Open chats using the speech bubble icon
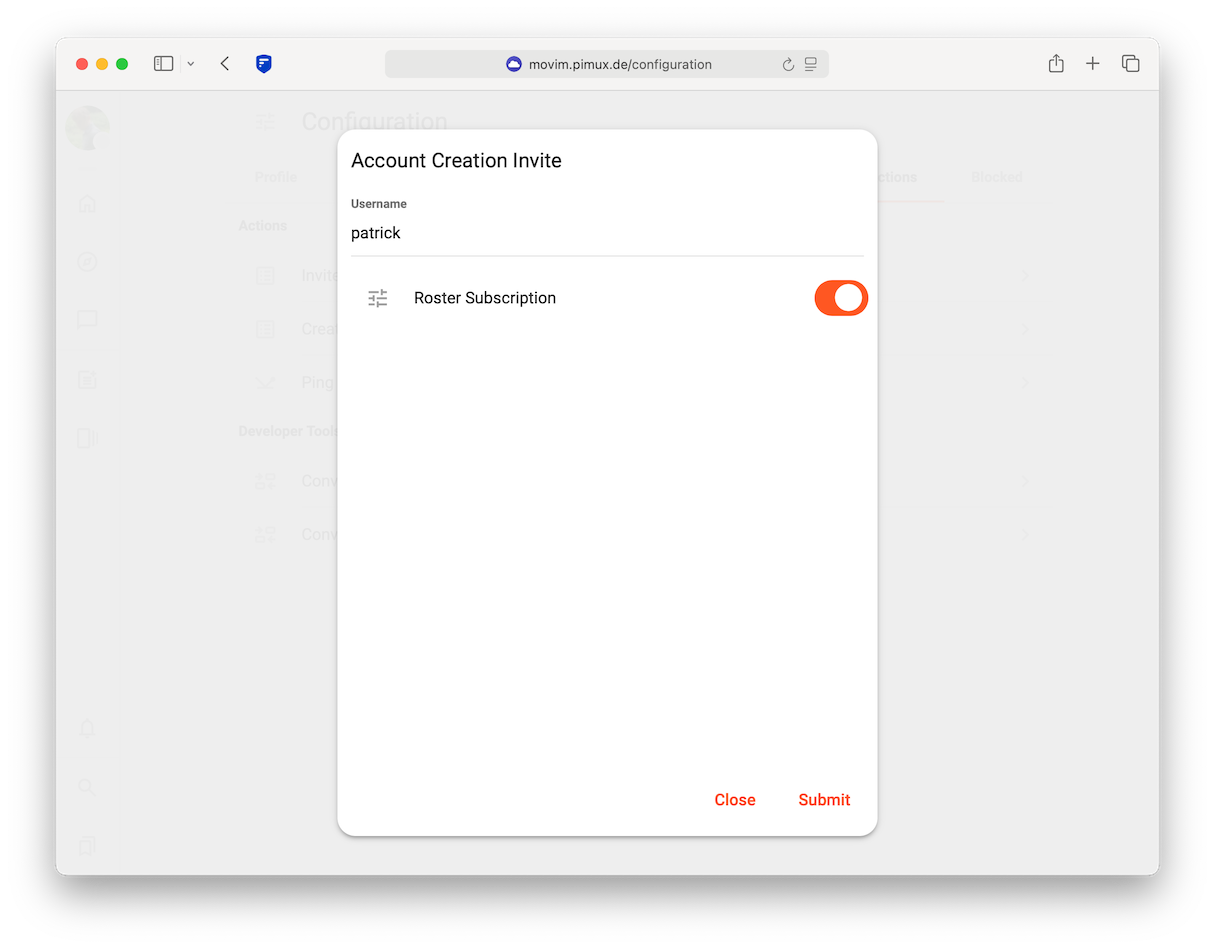The width and height of the screenshot is (1215, 949). click(87, 320)
